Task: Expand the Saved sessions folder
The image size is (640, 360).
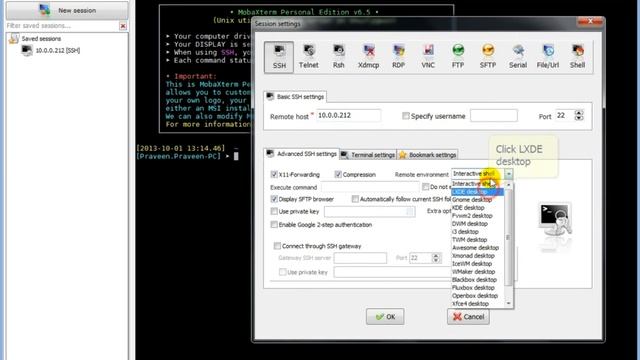Action: point(36,39)
